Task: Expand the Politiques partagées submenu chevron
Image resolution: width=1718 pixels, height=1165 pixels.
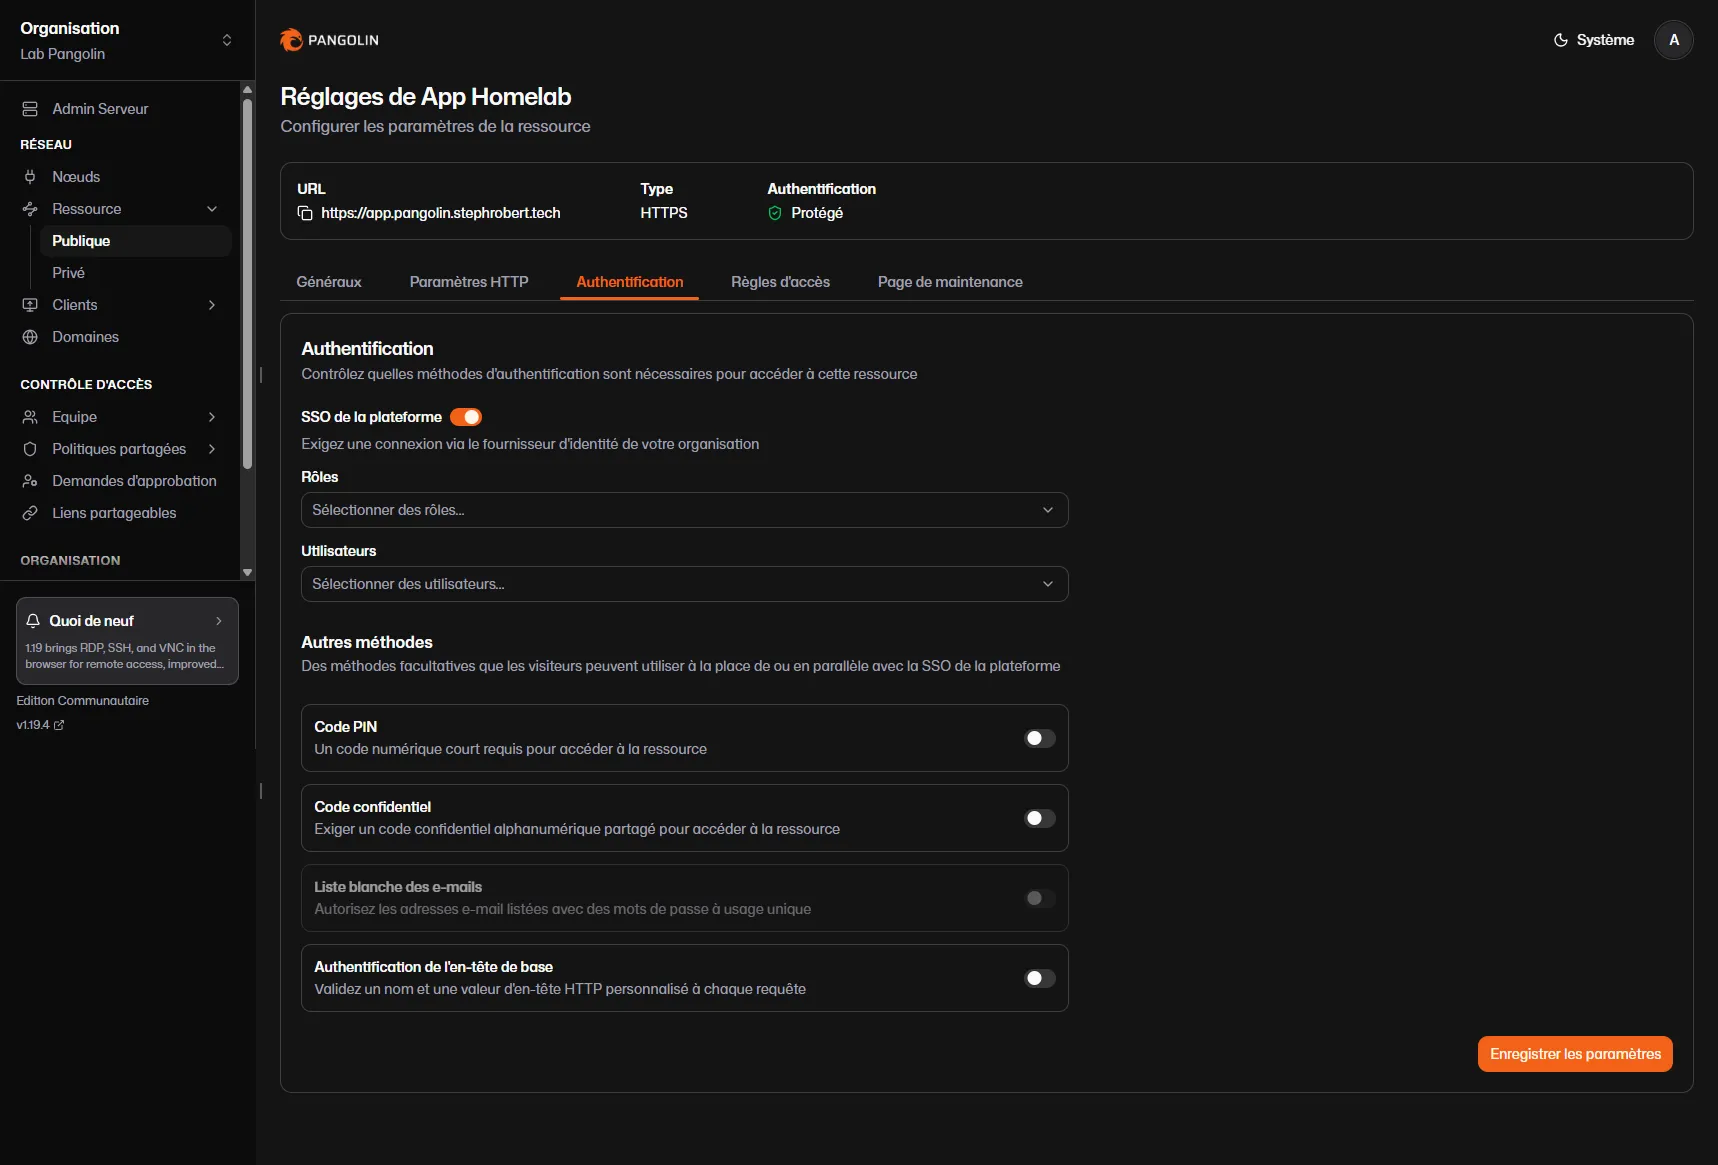Action: (x=212, y=449)
